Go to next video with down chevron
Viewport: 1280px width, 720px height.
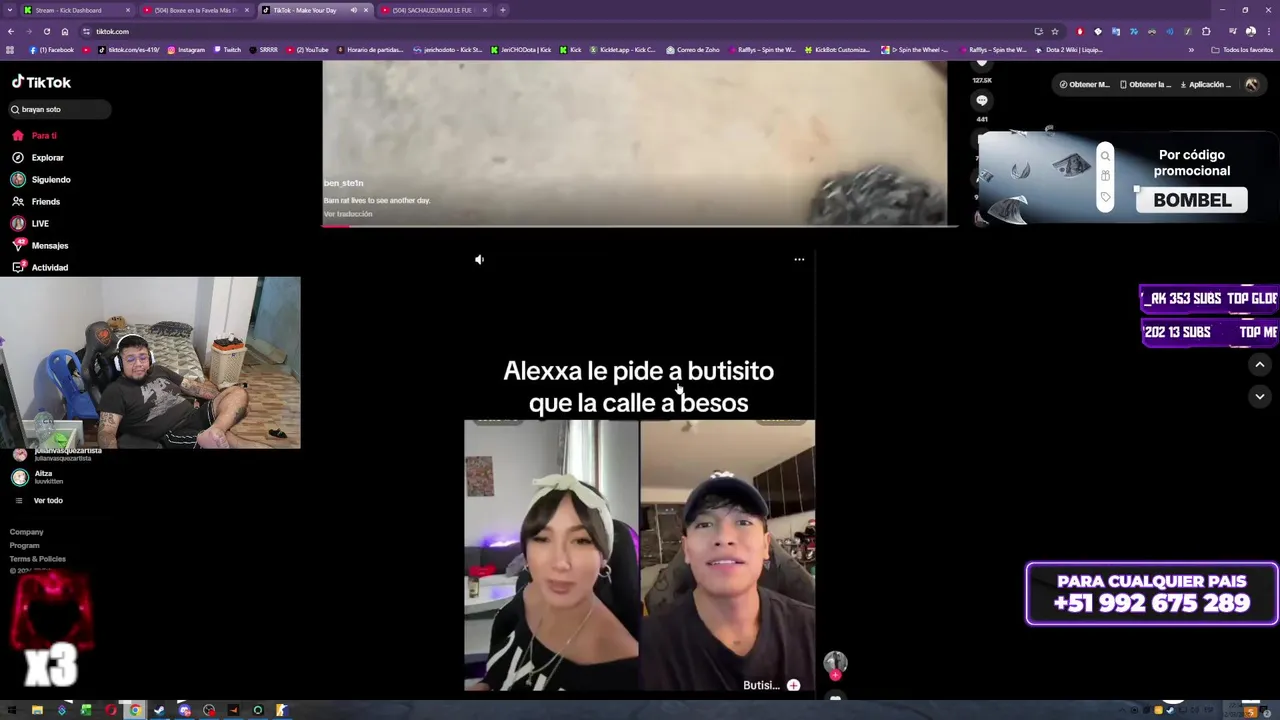[1260, 396]
